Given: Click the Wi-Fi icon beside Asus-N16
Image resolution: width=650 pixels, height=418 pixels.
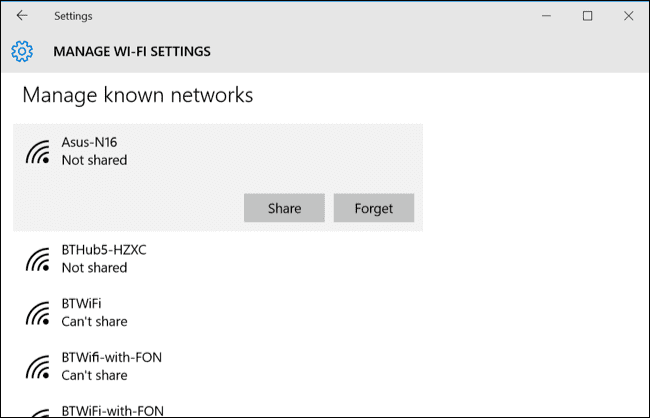Looking at the screenshot, I should coord(38,152).
